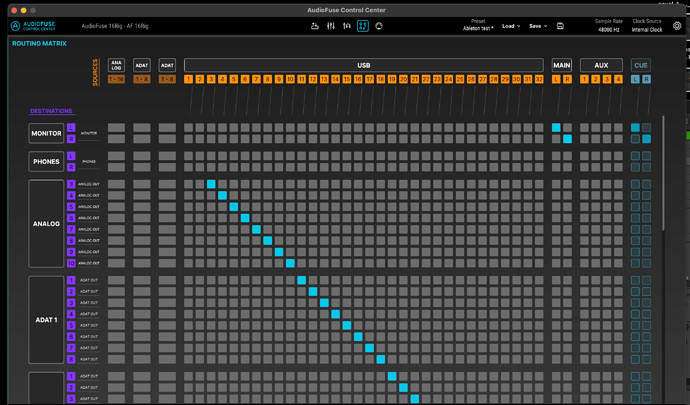
Task: Click Phones destination R purple box
Action: point(71,167)
